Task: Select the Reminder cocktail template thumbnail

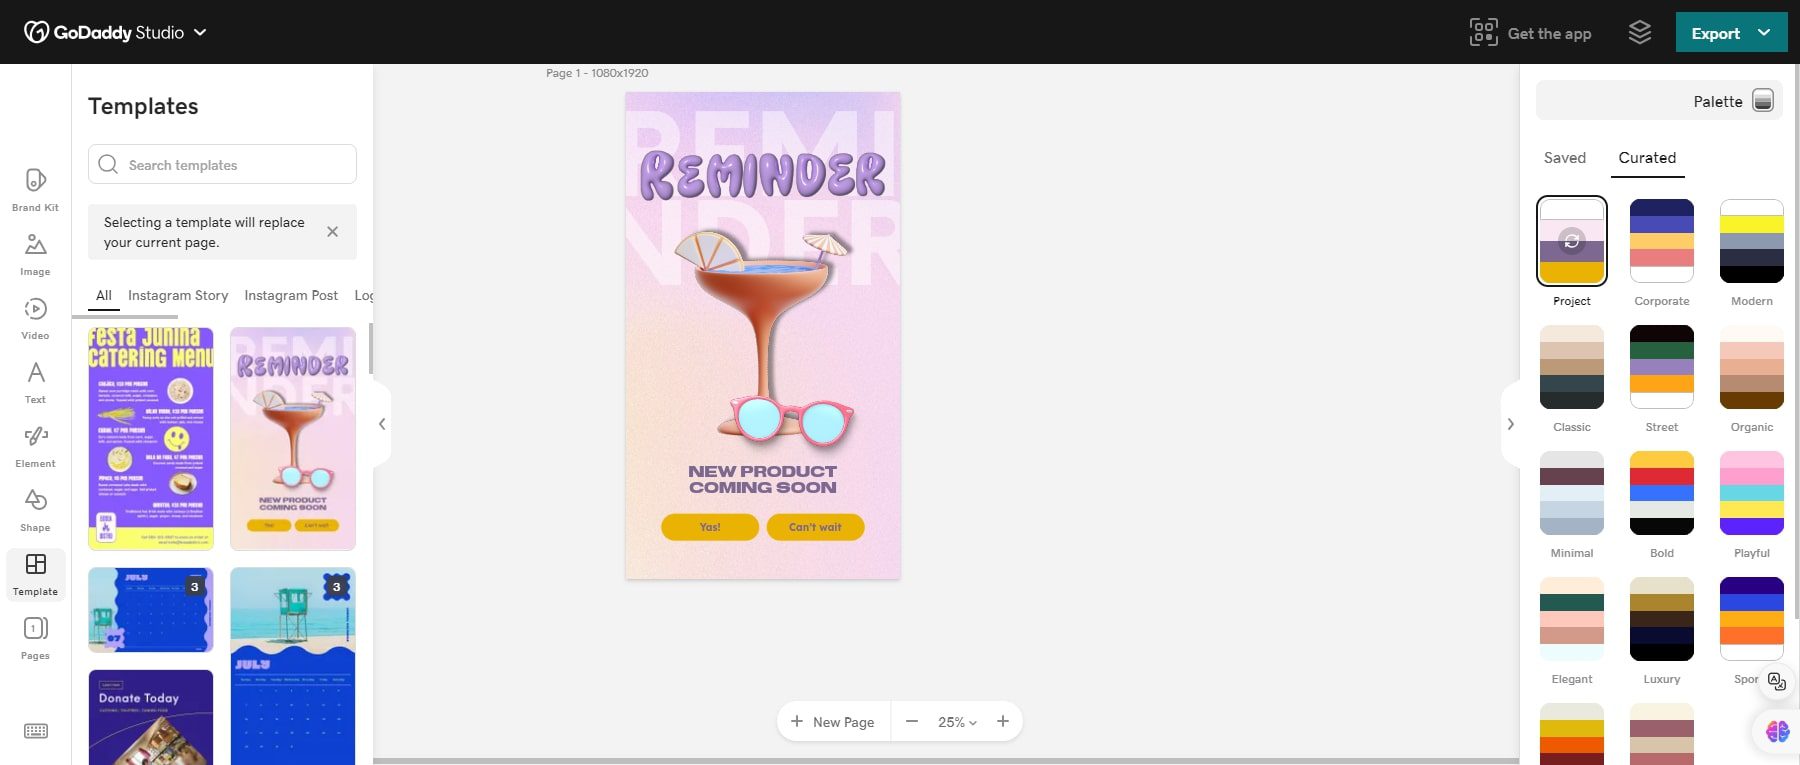Action: 293,439
